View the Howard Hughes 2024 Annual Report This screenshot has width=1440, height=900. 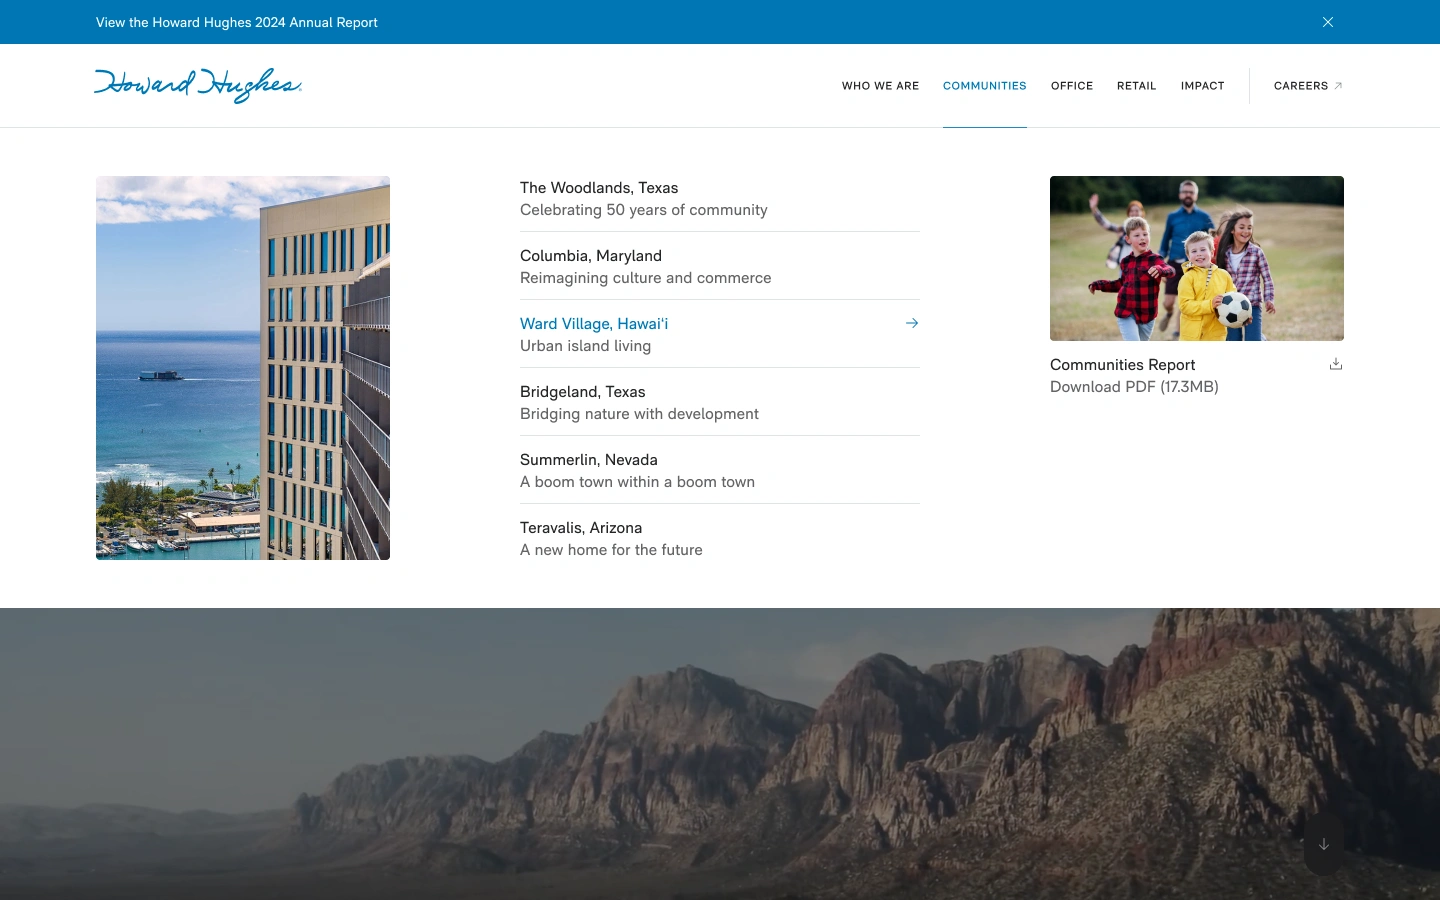237,22
